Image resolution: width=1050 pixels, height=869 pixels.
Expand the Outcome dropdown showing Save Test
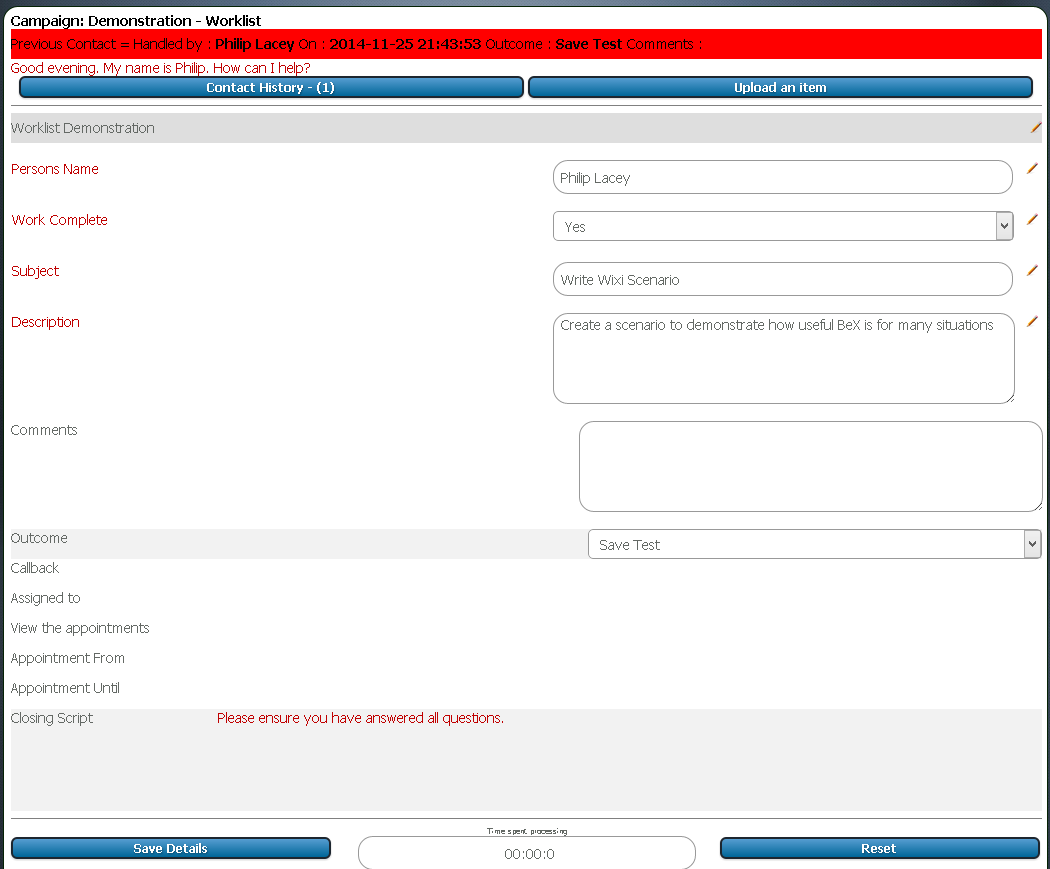pyautogui.click(x=814, y=545)
